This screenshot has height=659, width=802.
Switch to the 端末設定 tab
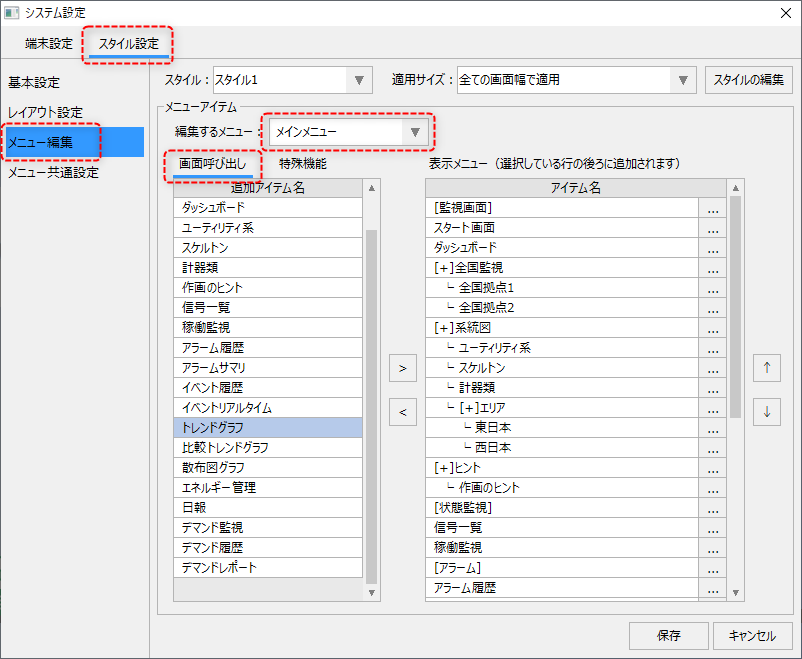[49, 44]
